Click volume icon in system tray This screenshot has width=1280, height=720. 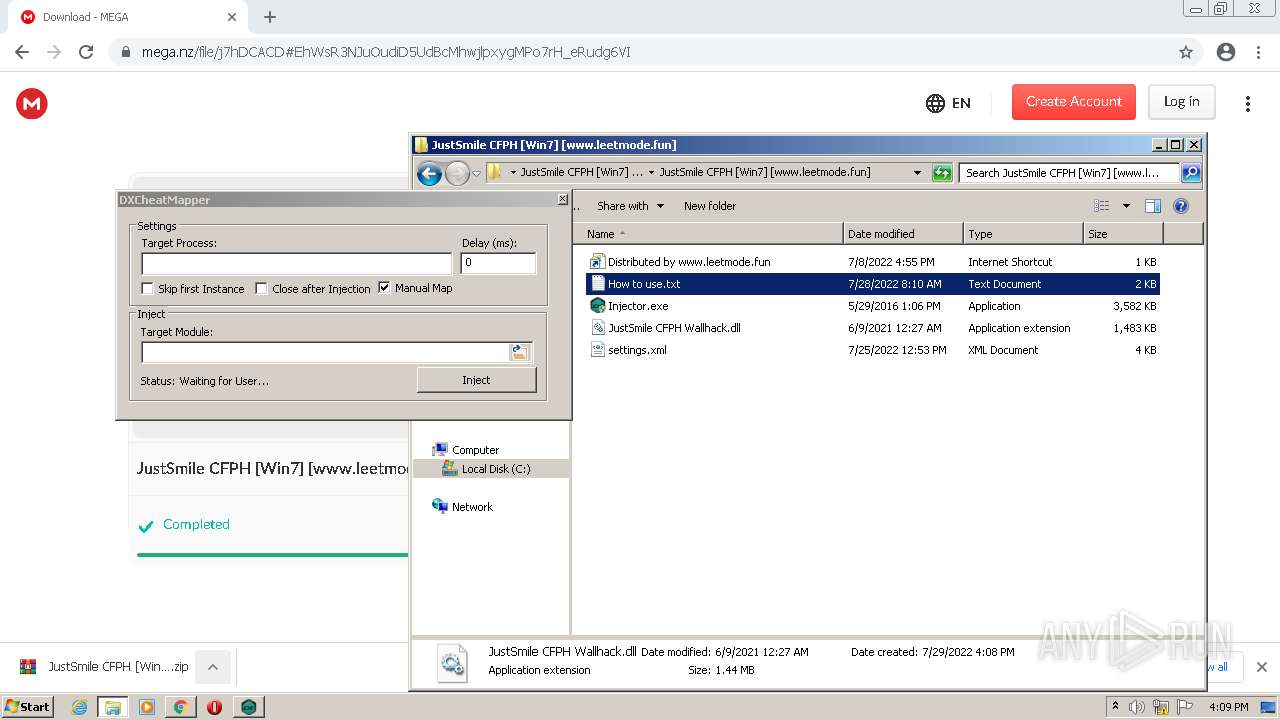tap(1137, 707)
